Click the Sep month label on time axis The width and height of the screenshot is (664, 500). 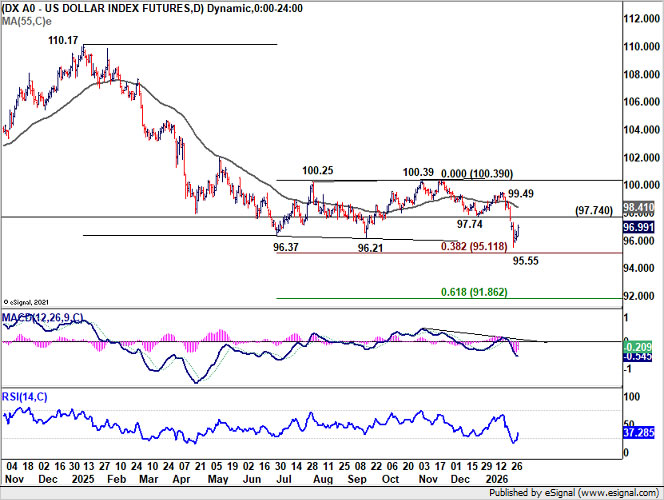[357, 479]
